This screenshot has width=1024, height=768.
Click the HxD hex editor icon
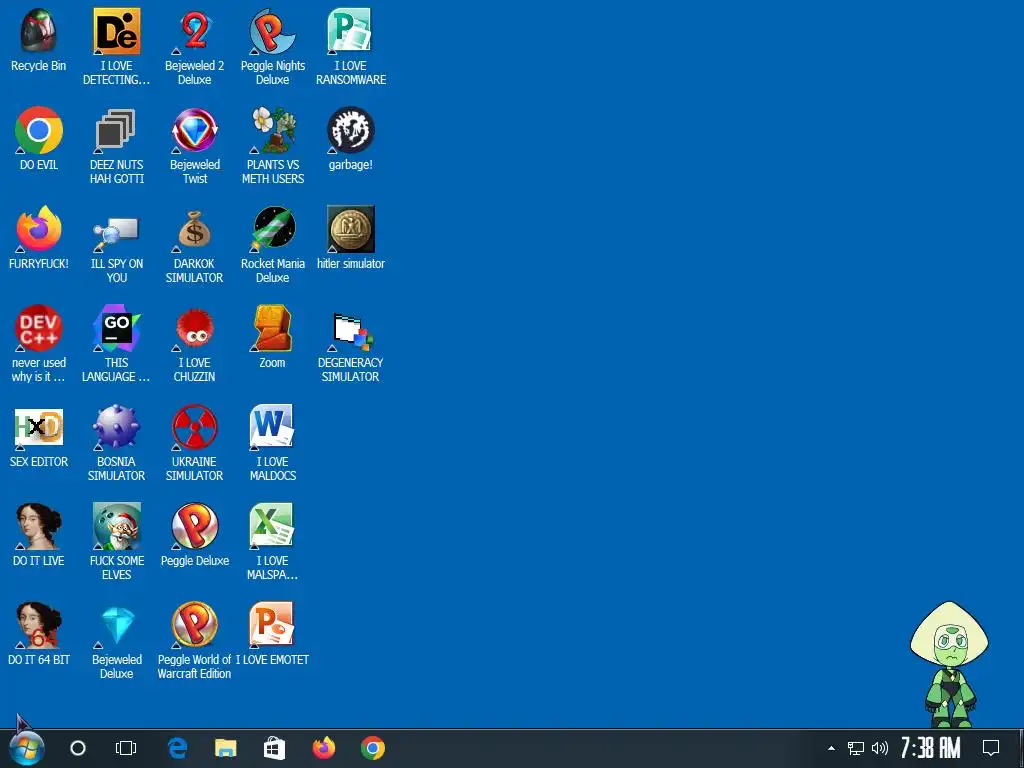click(x=39, y=428)
